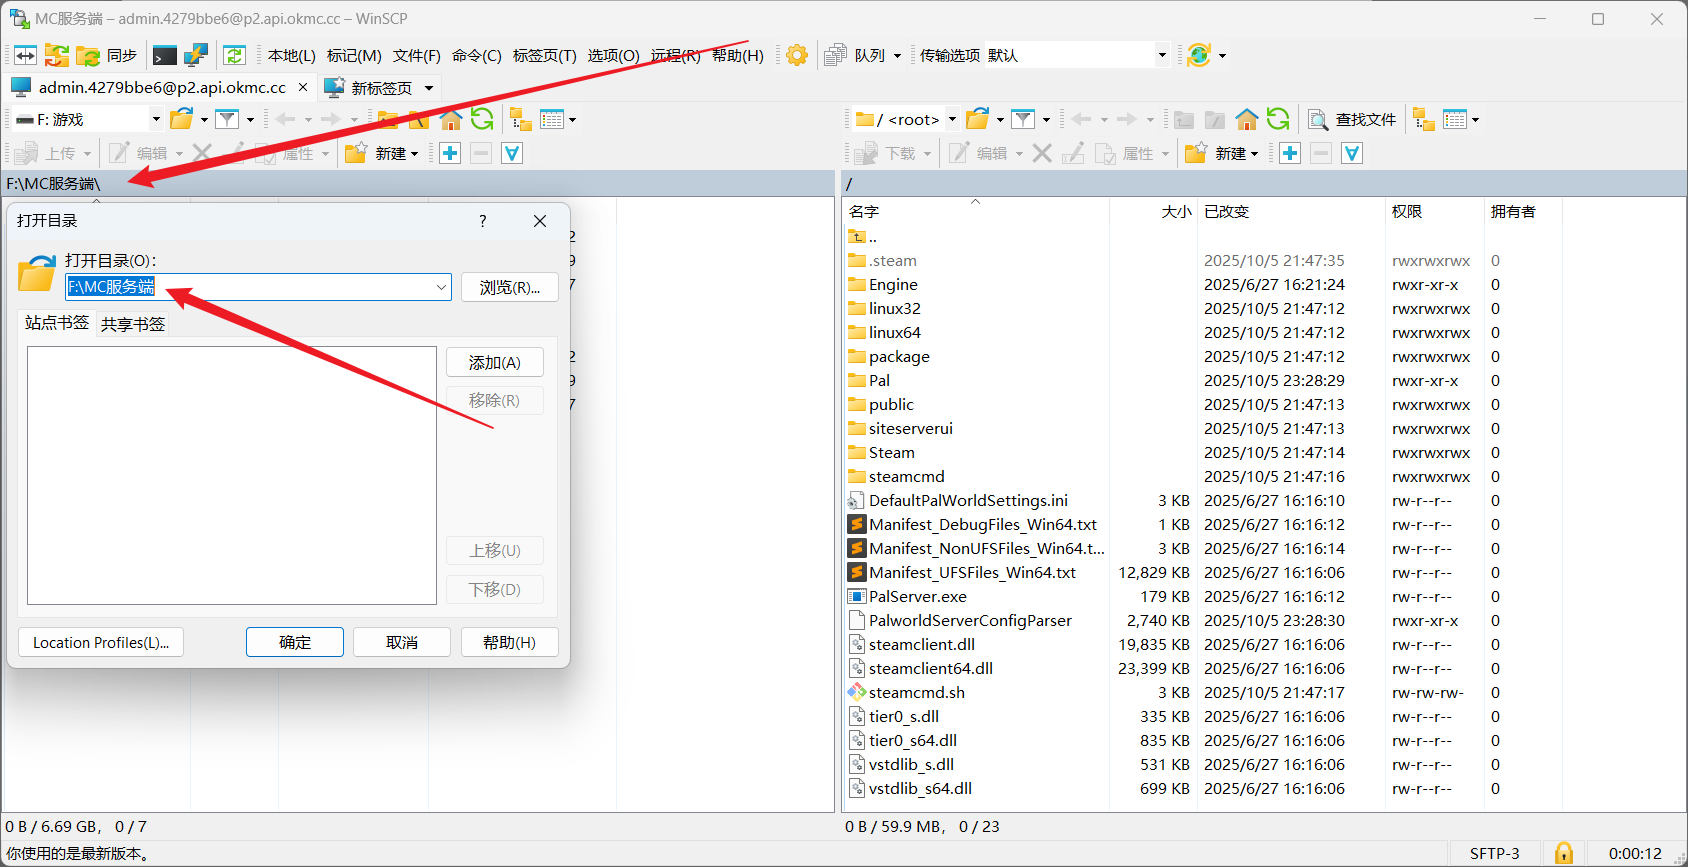Open Location Profiles(L)... button

101,642
